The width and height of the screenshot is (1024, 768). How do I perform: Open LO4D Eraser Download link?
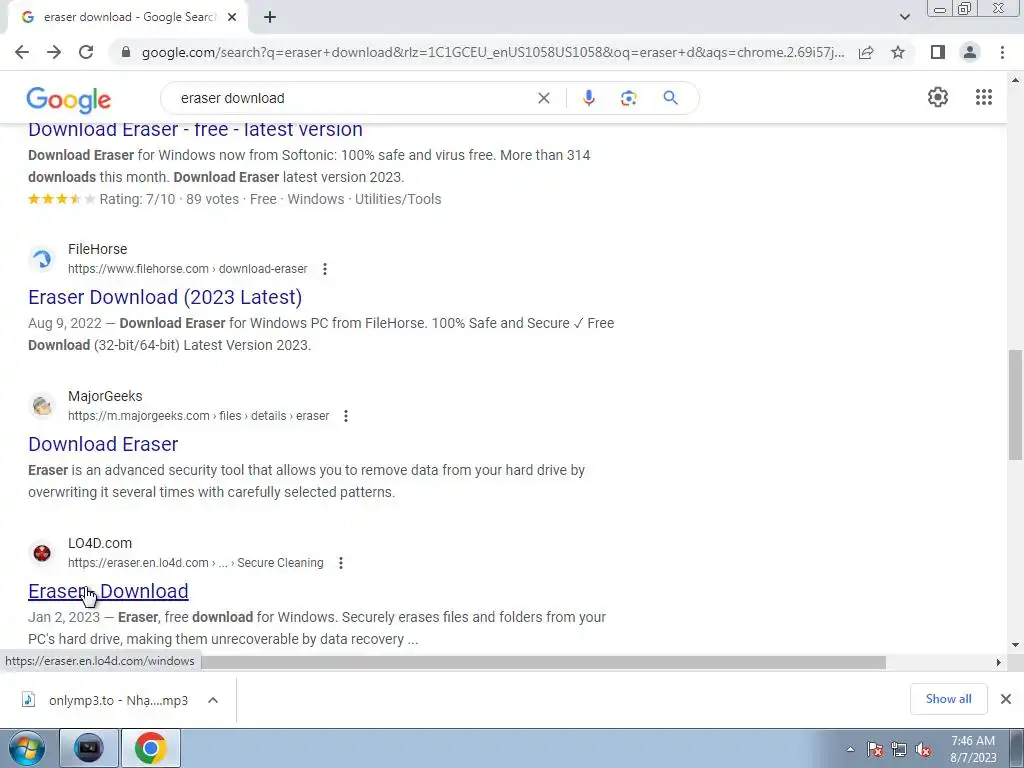click(108, 591)
